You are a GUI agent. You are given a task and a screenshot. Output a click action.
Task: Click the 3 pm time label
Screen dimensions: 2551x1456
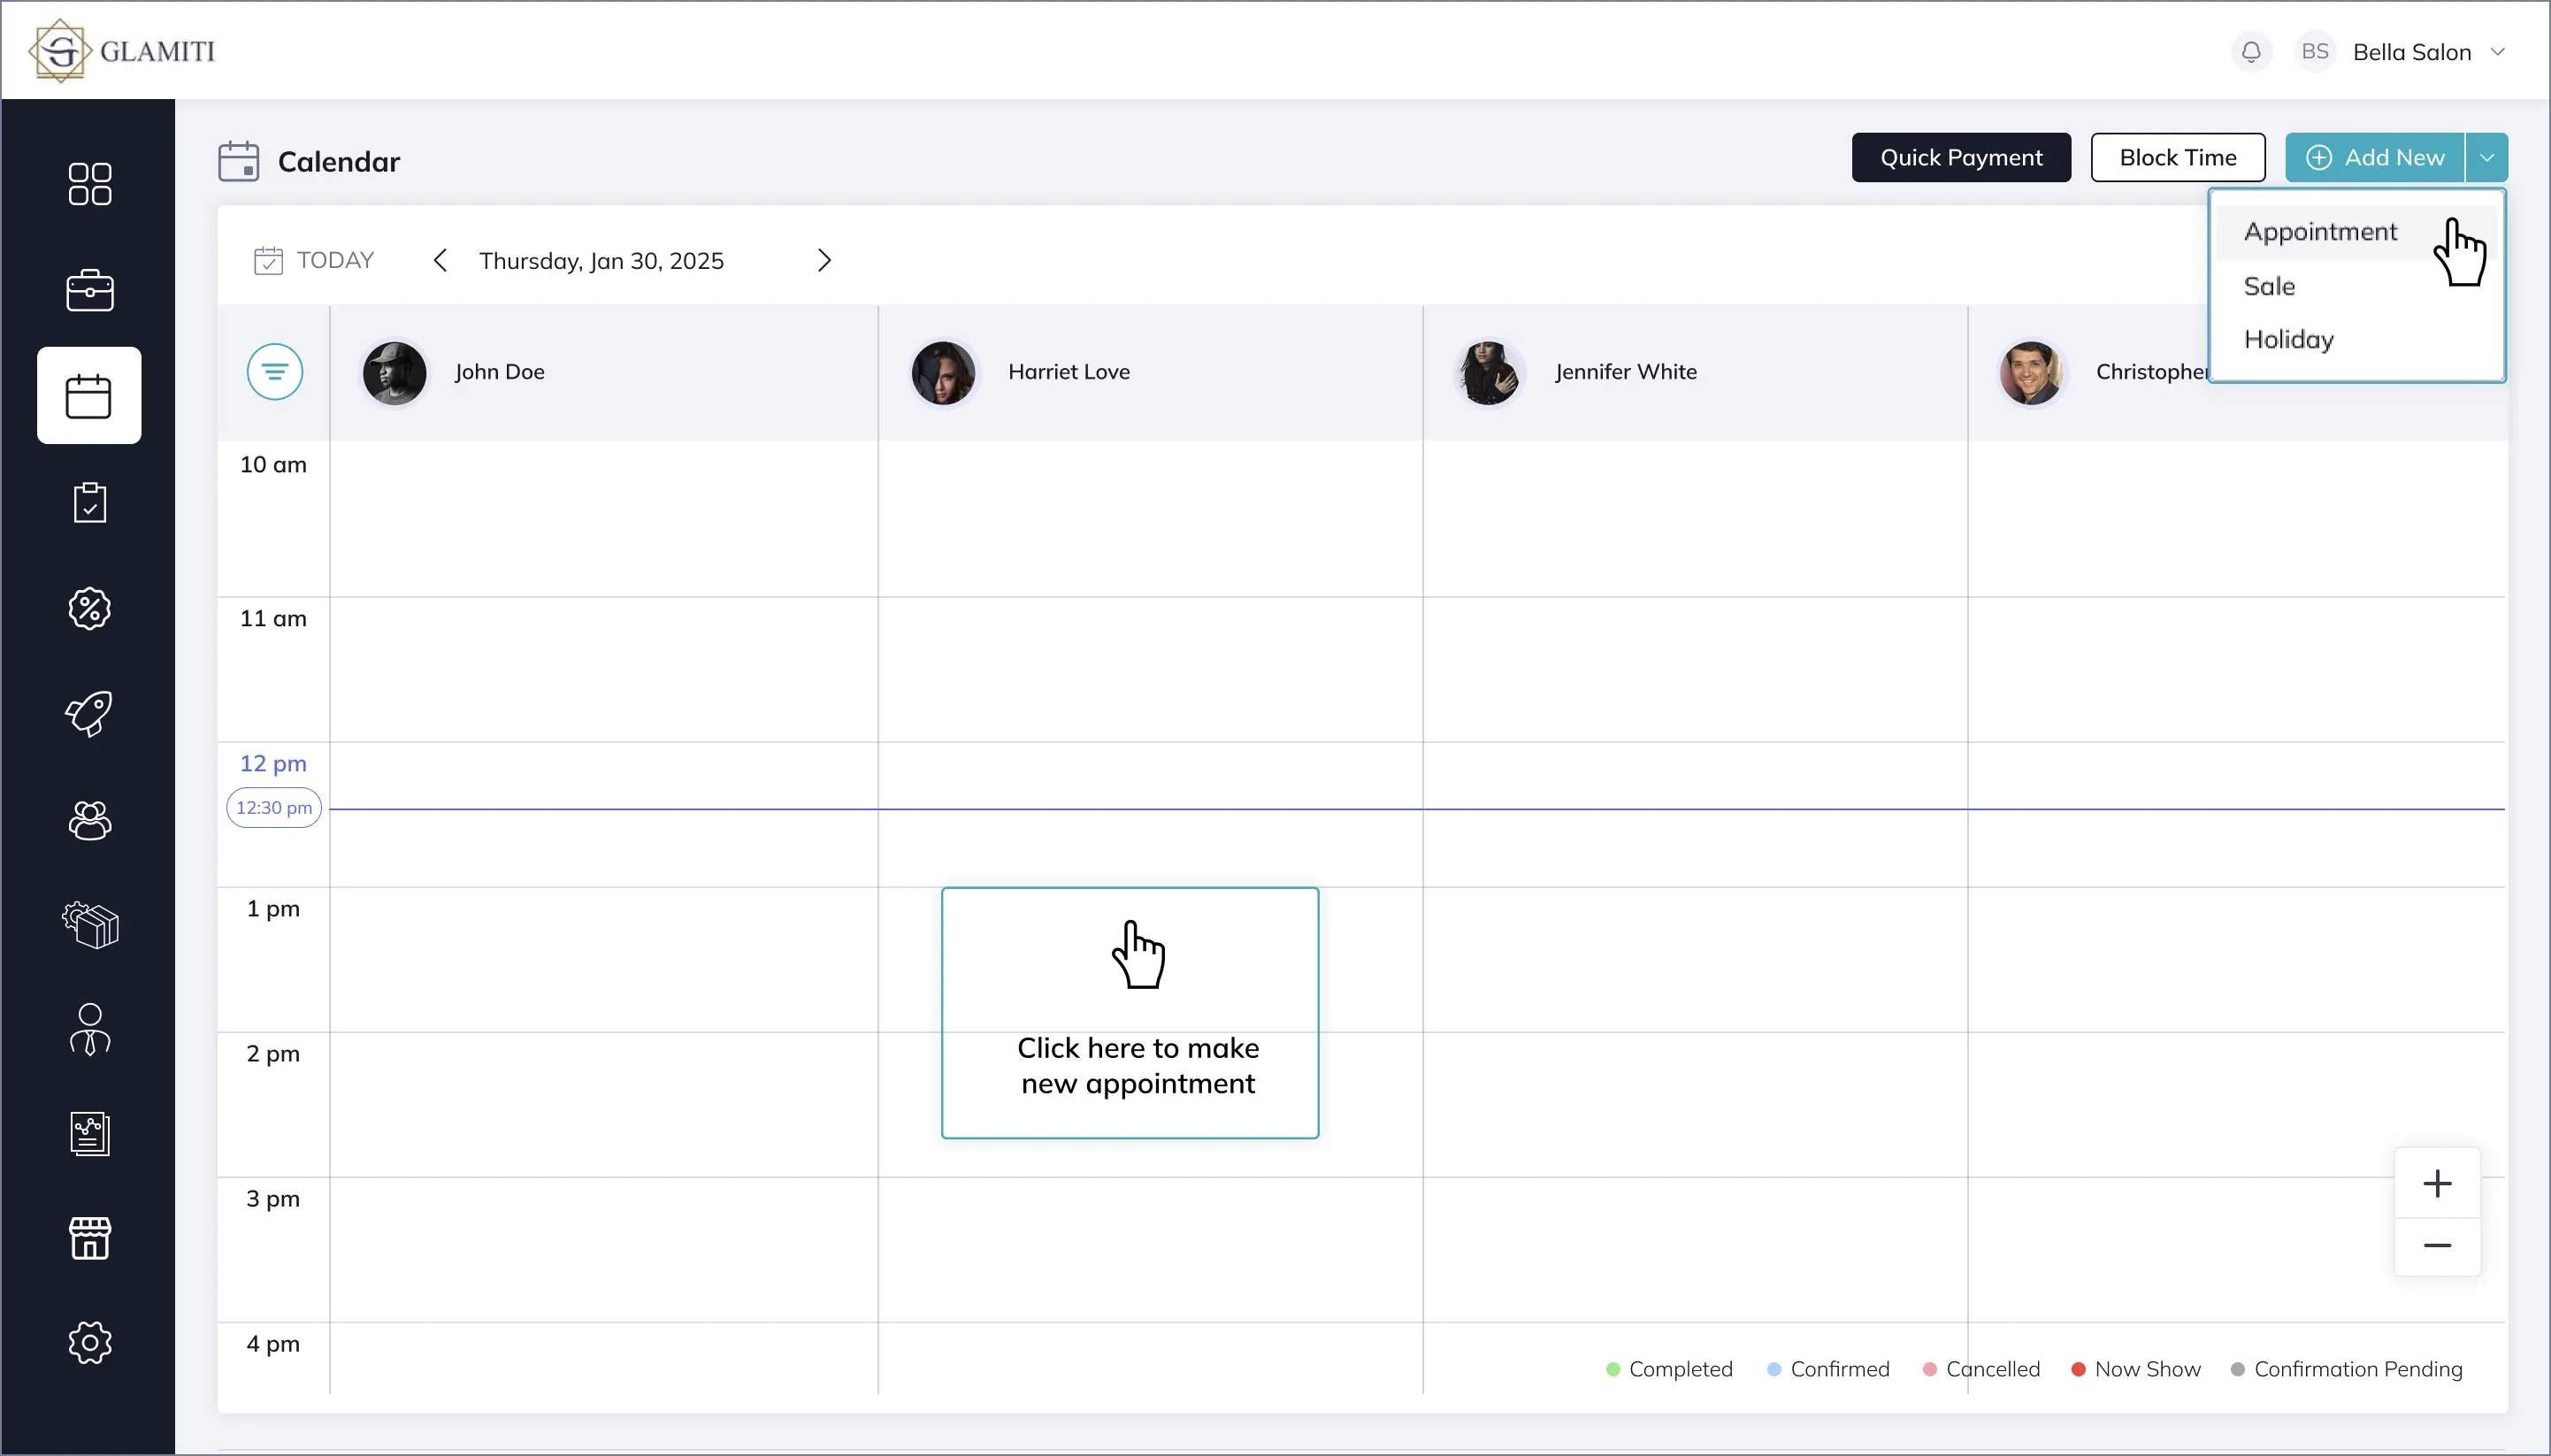pos(273,1199)
